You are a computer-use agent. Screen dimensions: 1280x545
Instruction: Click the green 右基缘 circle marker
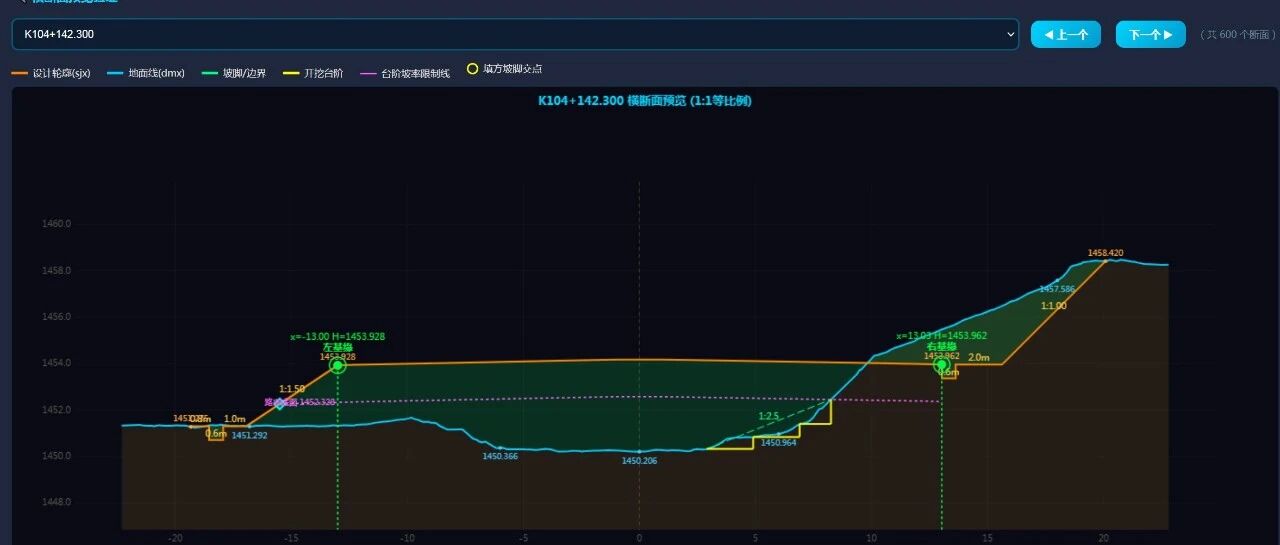[x=941, y=365]
